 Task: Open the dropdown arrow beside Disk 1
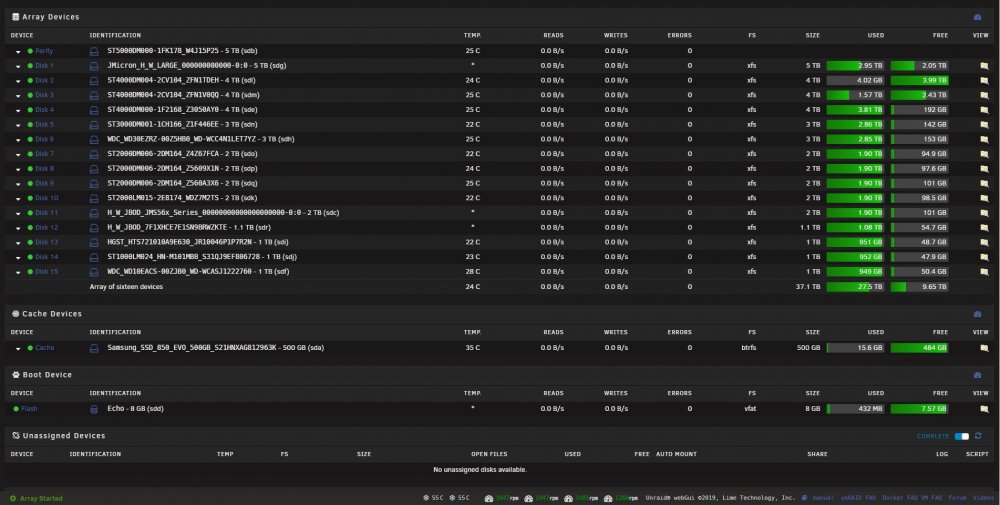click(x=18, y=66)
